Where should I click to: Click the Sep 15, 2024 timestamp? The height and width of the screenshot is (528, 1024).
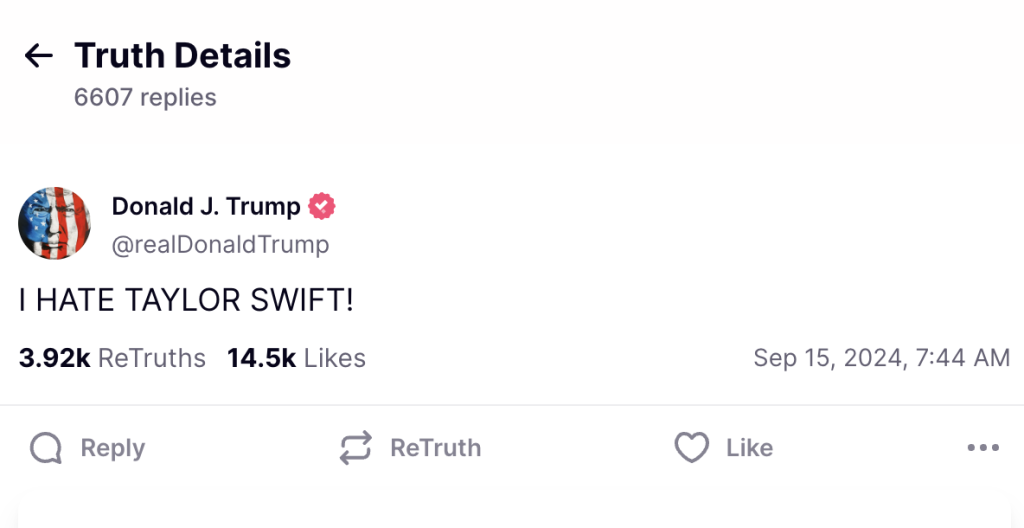881,358
